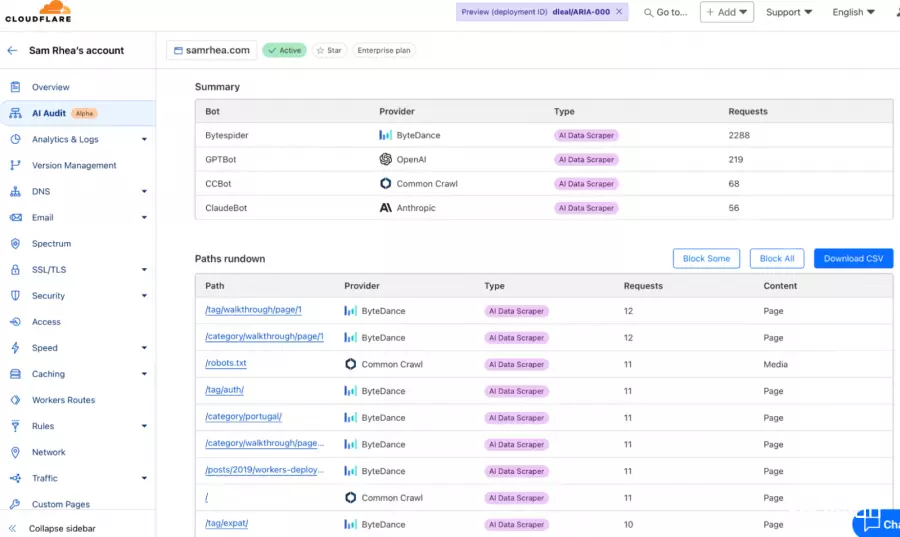Open the /robots.txt path link

click(x=226, y=363)
